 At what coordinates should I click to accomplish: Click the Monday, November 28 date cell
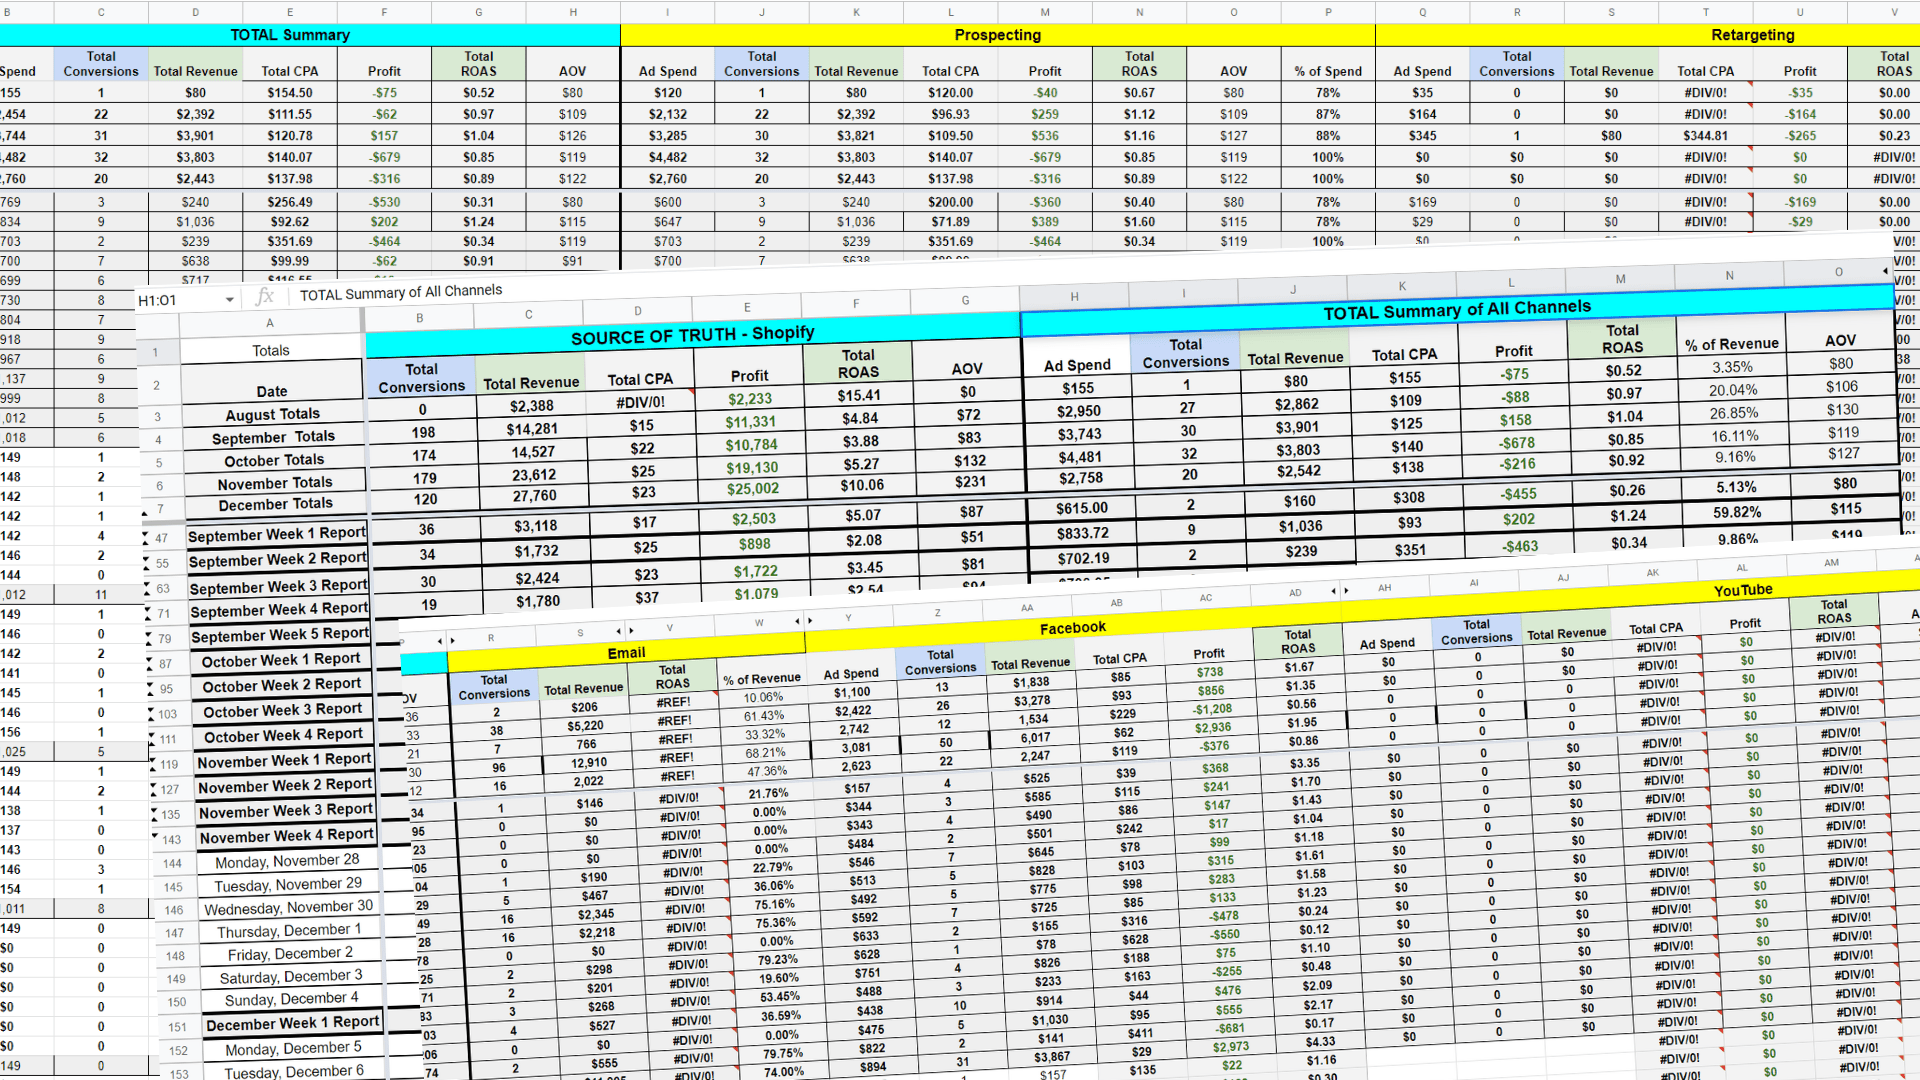click(287, 861)
